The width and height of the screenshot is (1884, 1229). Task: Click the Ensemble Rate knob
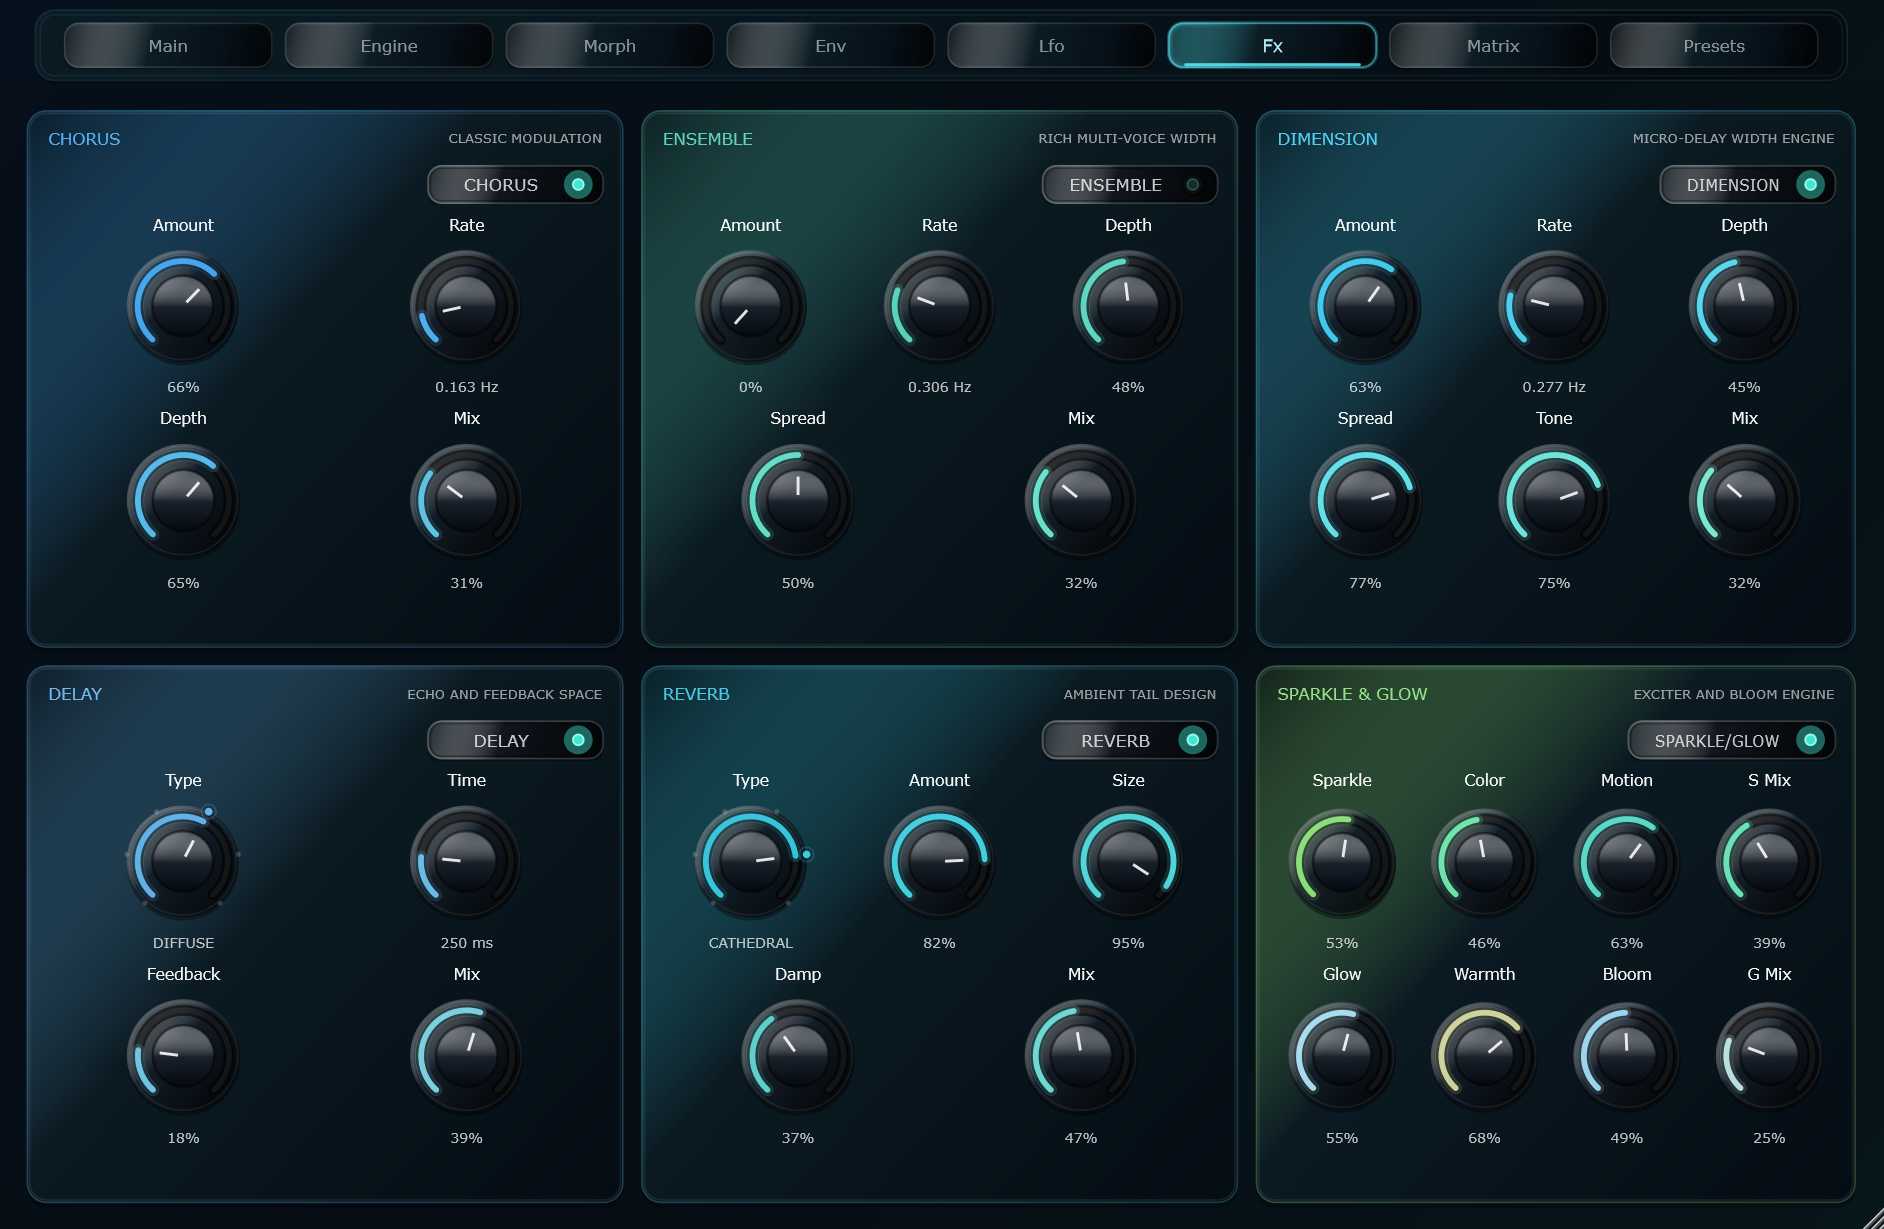(939, 306)
